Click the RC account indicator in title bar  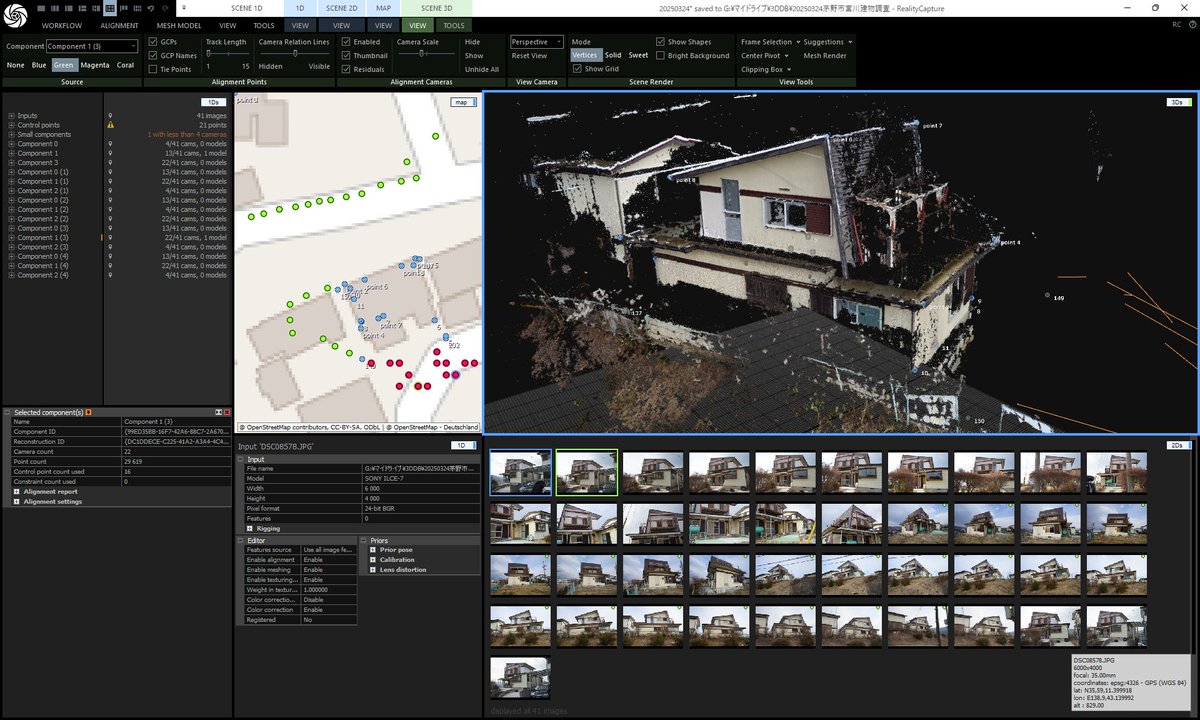(1176, 25)
